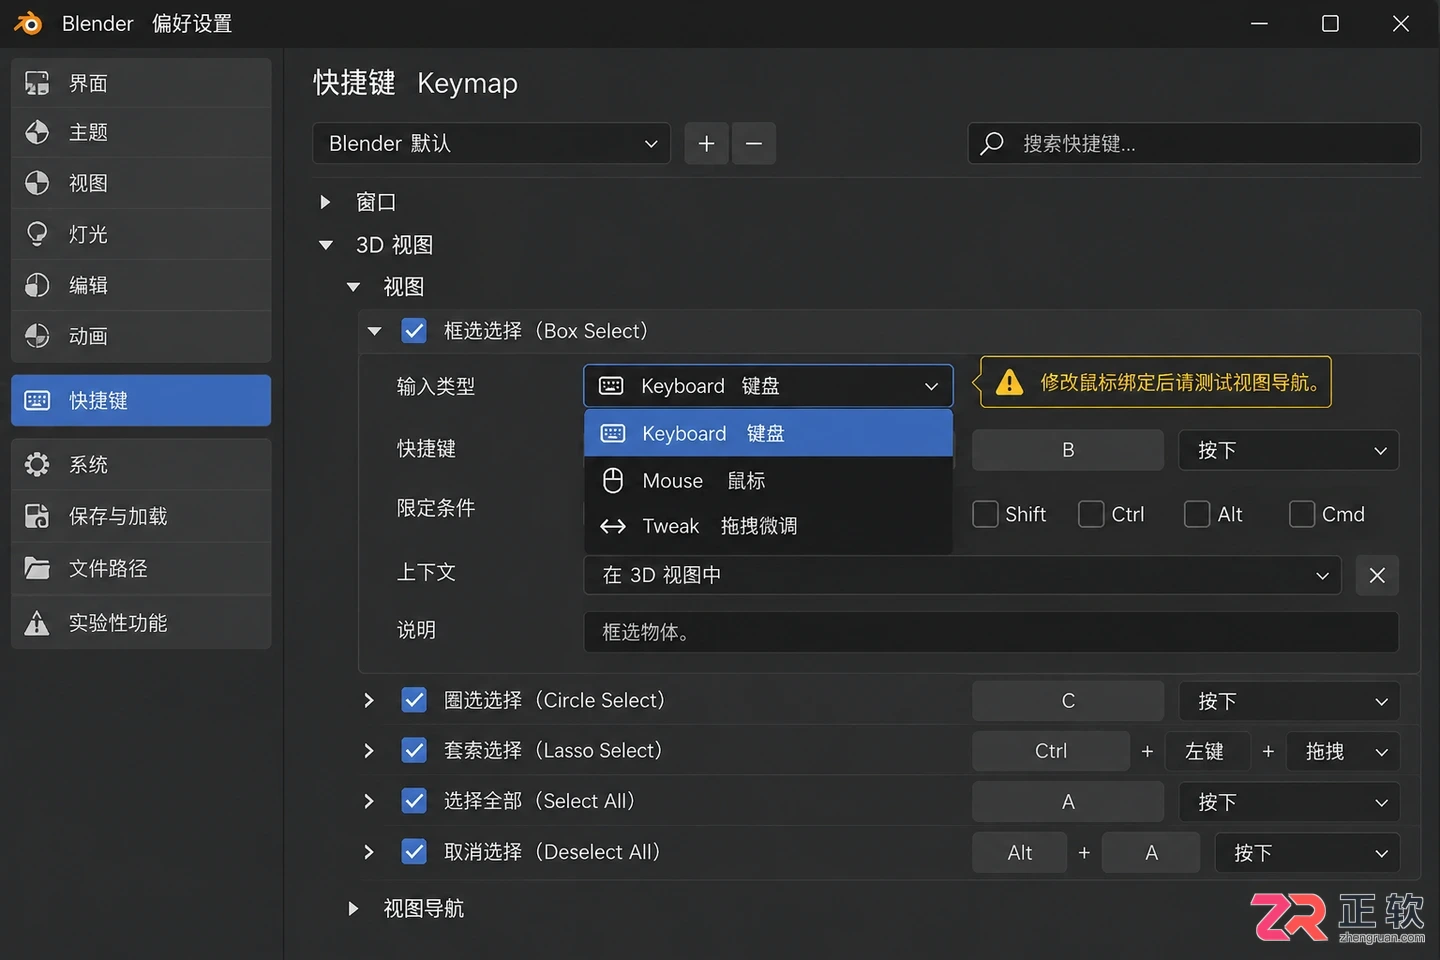Image resolution: width=1440 pixels, height=960 pixels.
Task: Open the 拖拽 event dropdown for Lasso Select
Action: pyautogui.click(x=1344, y=751)
